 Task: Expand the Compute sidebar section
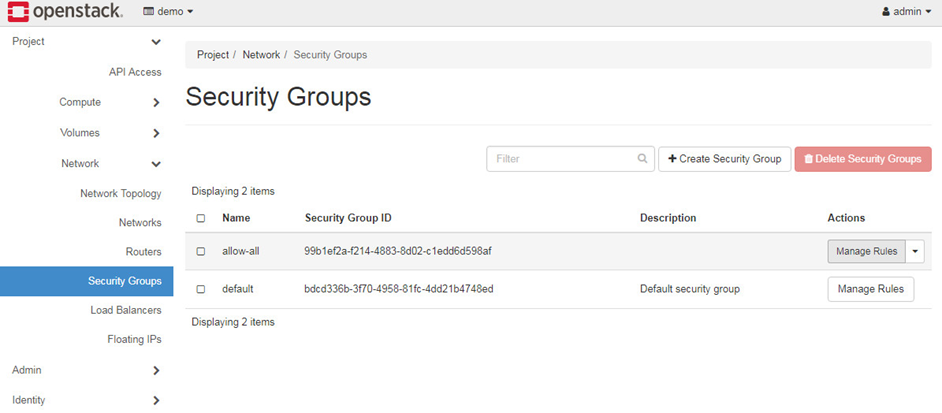[x=156, y=102]
